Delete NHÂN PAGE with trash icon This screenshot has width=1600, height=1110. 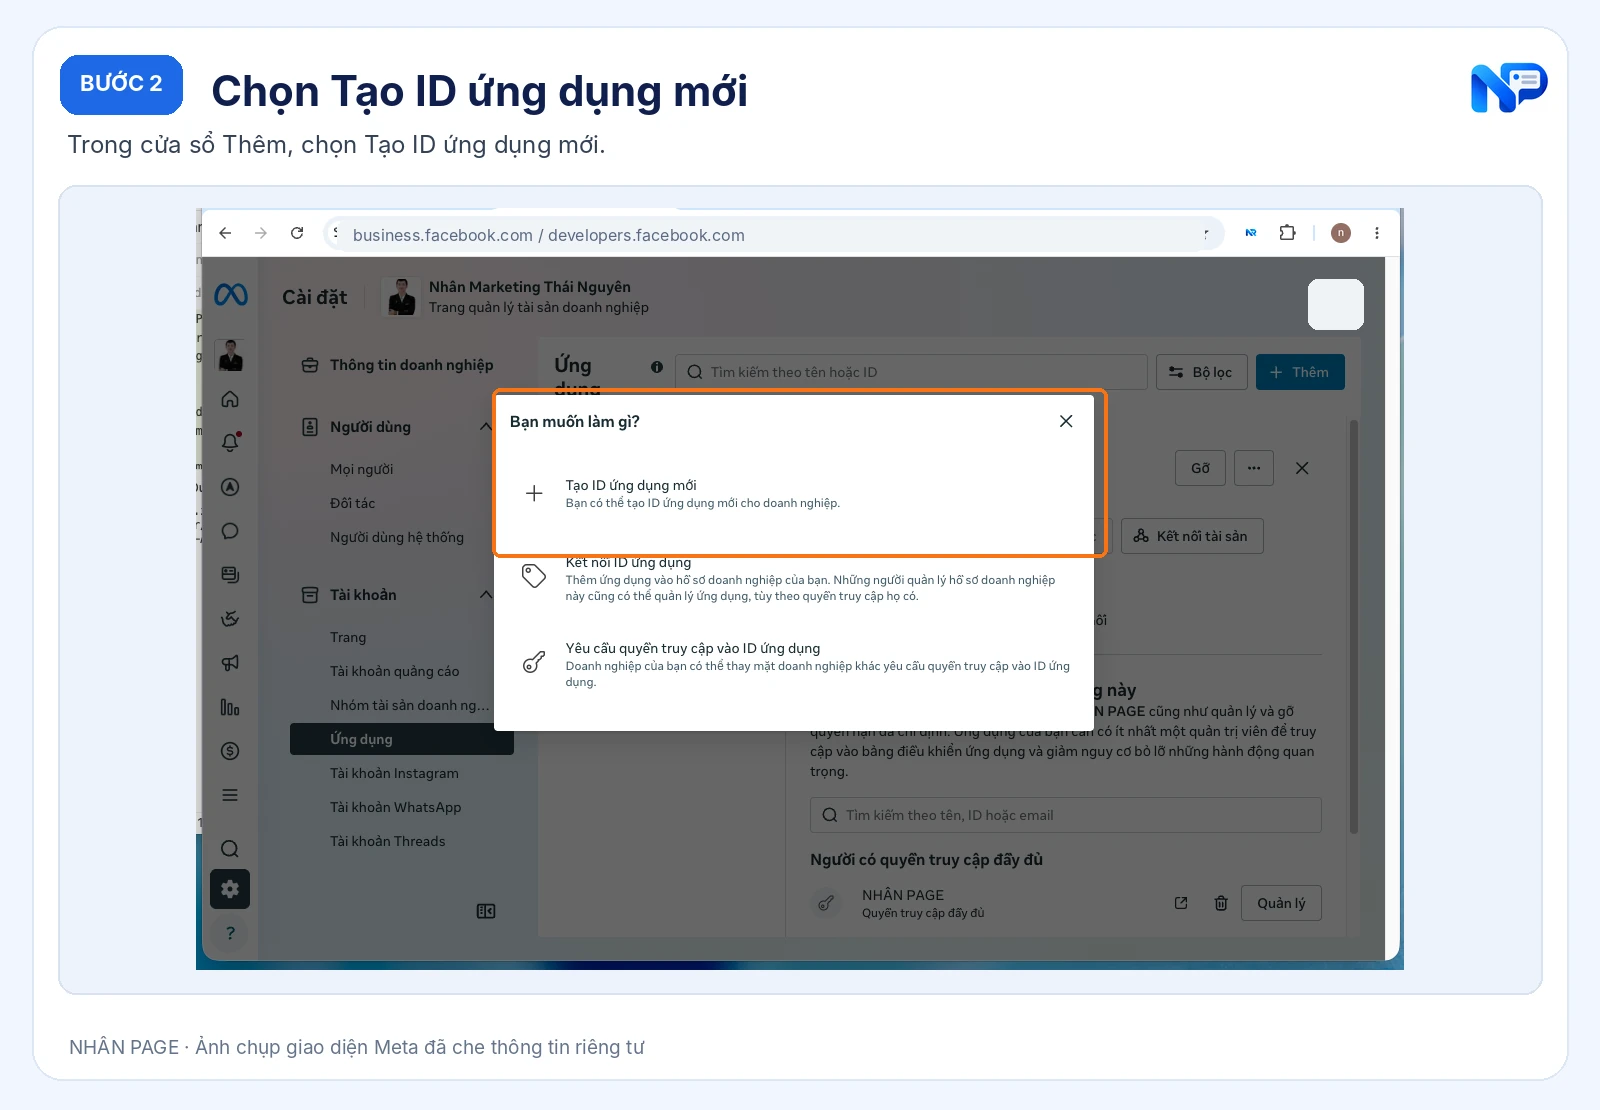point(1221,903)
